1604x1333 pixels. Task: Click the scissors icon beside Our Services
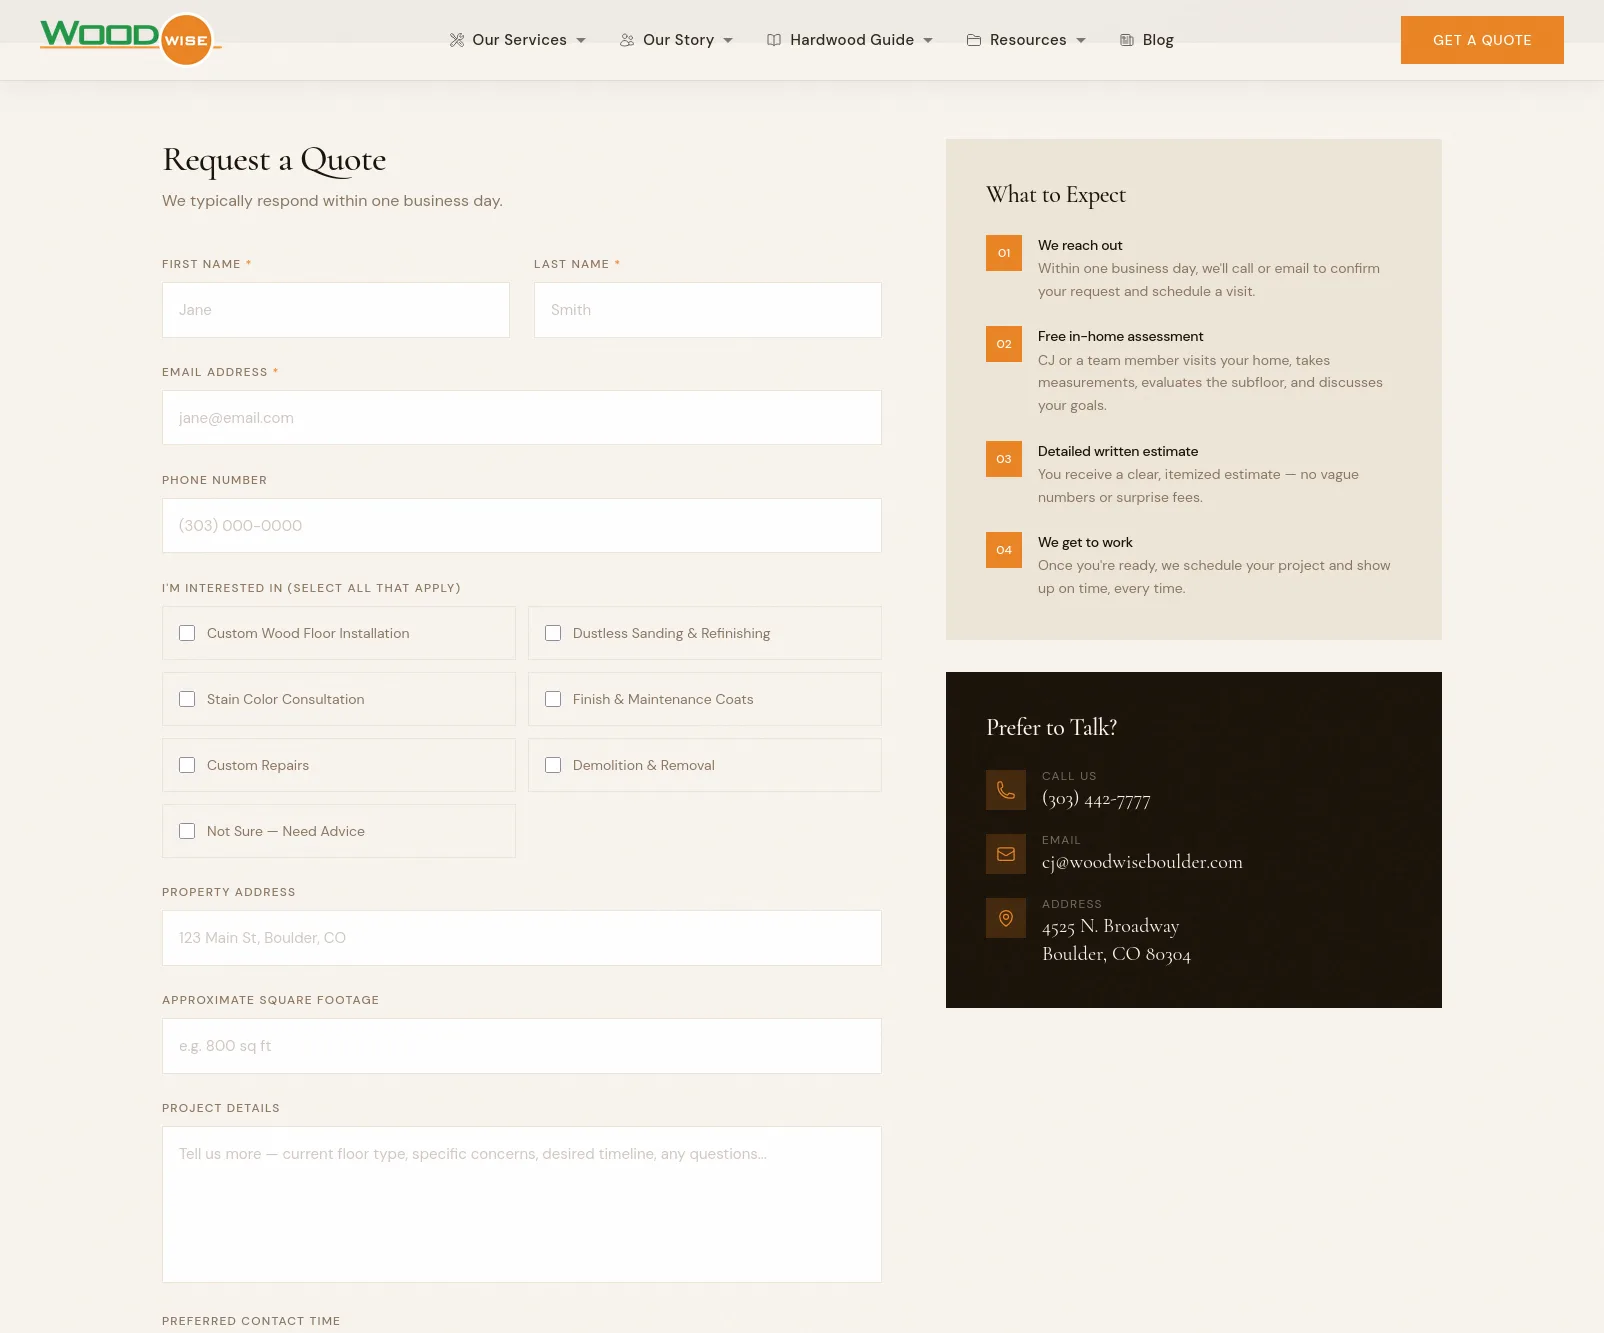click(x=457, y=40)
